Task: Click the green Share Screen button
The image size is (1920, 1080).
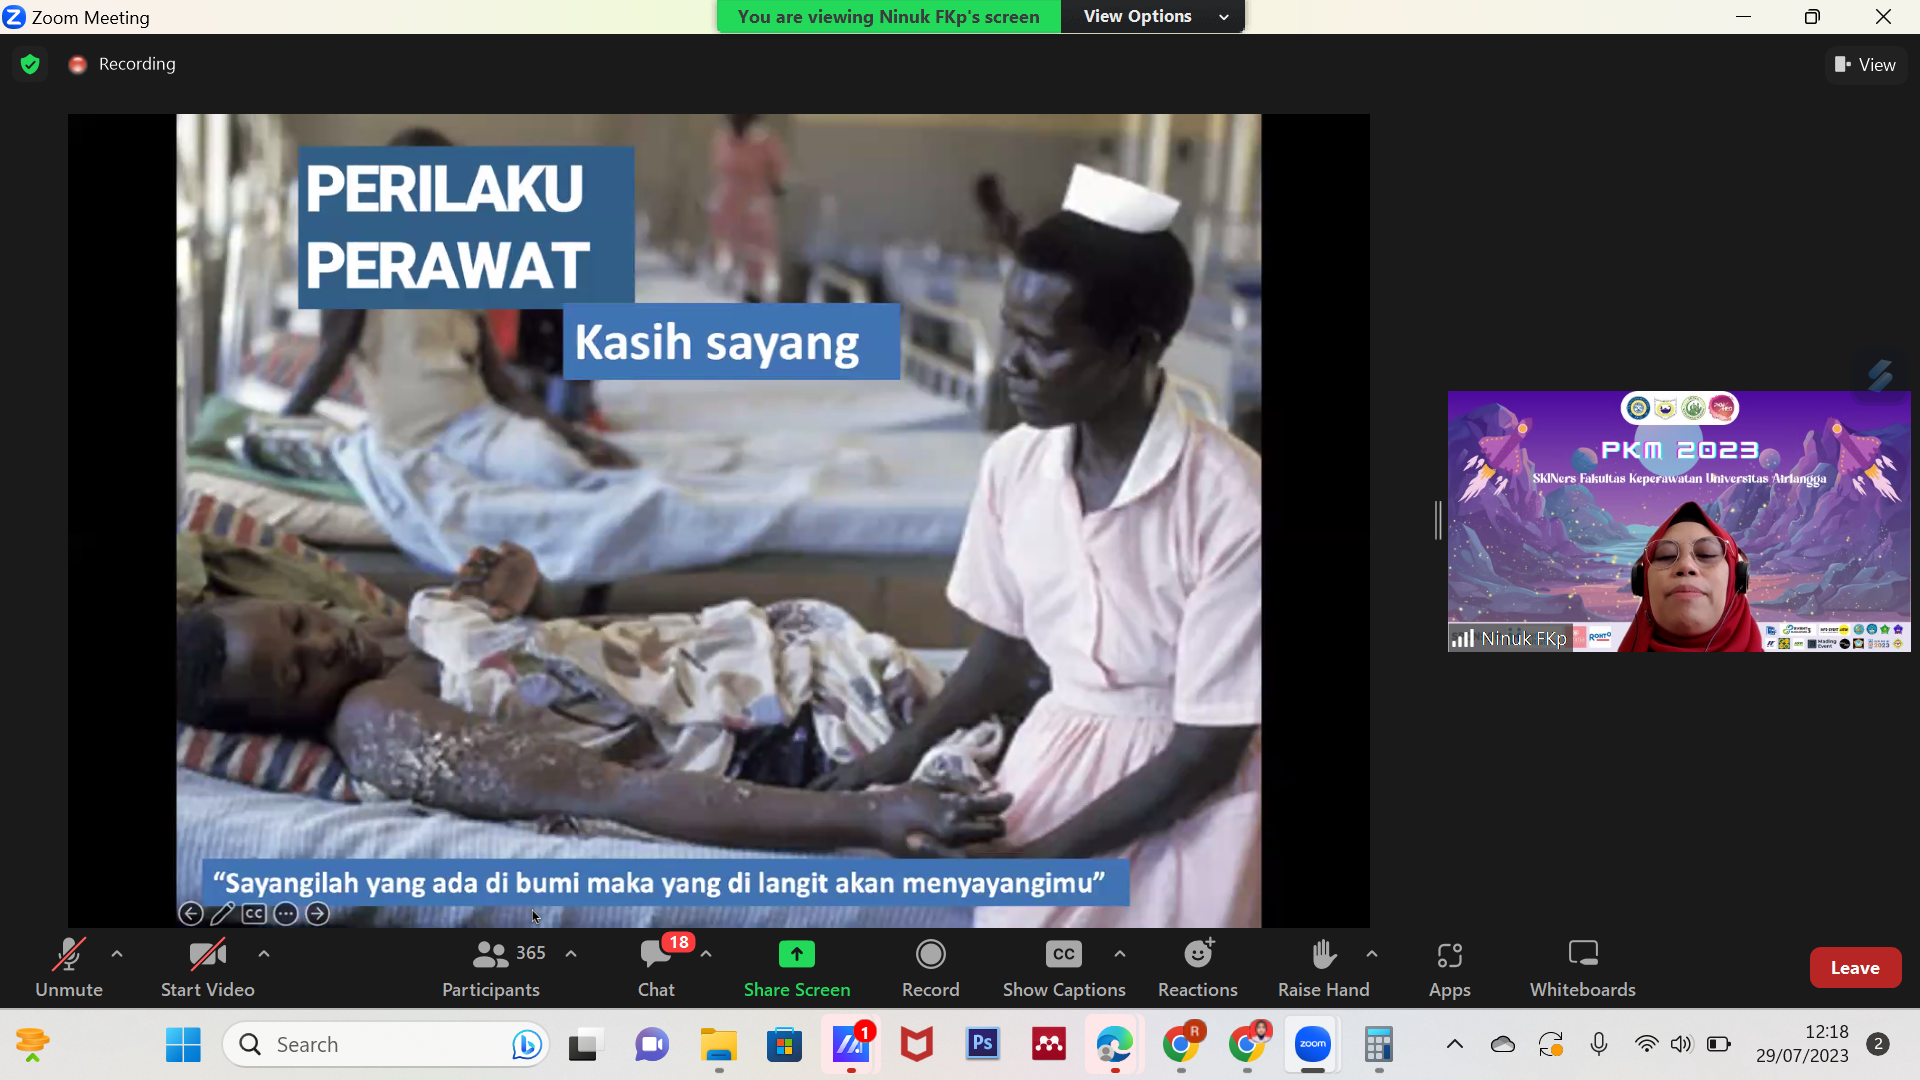Action: pos(796,967)
